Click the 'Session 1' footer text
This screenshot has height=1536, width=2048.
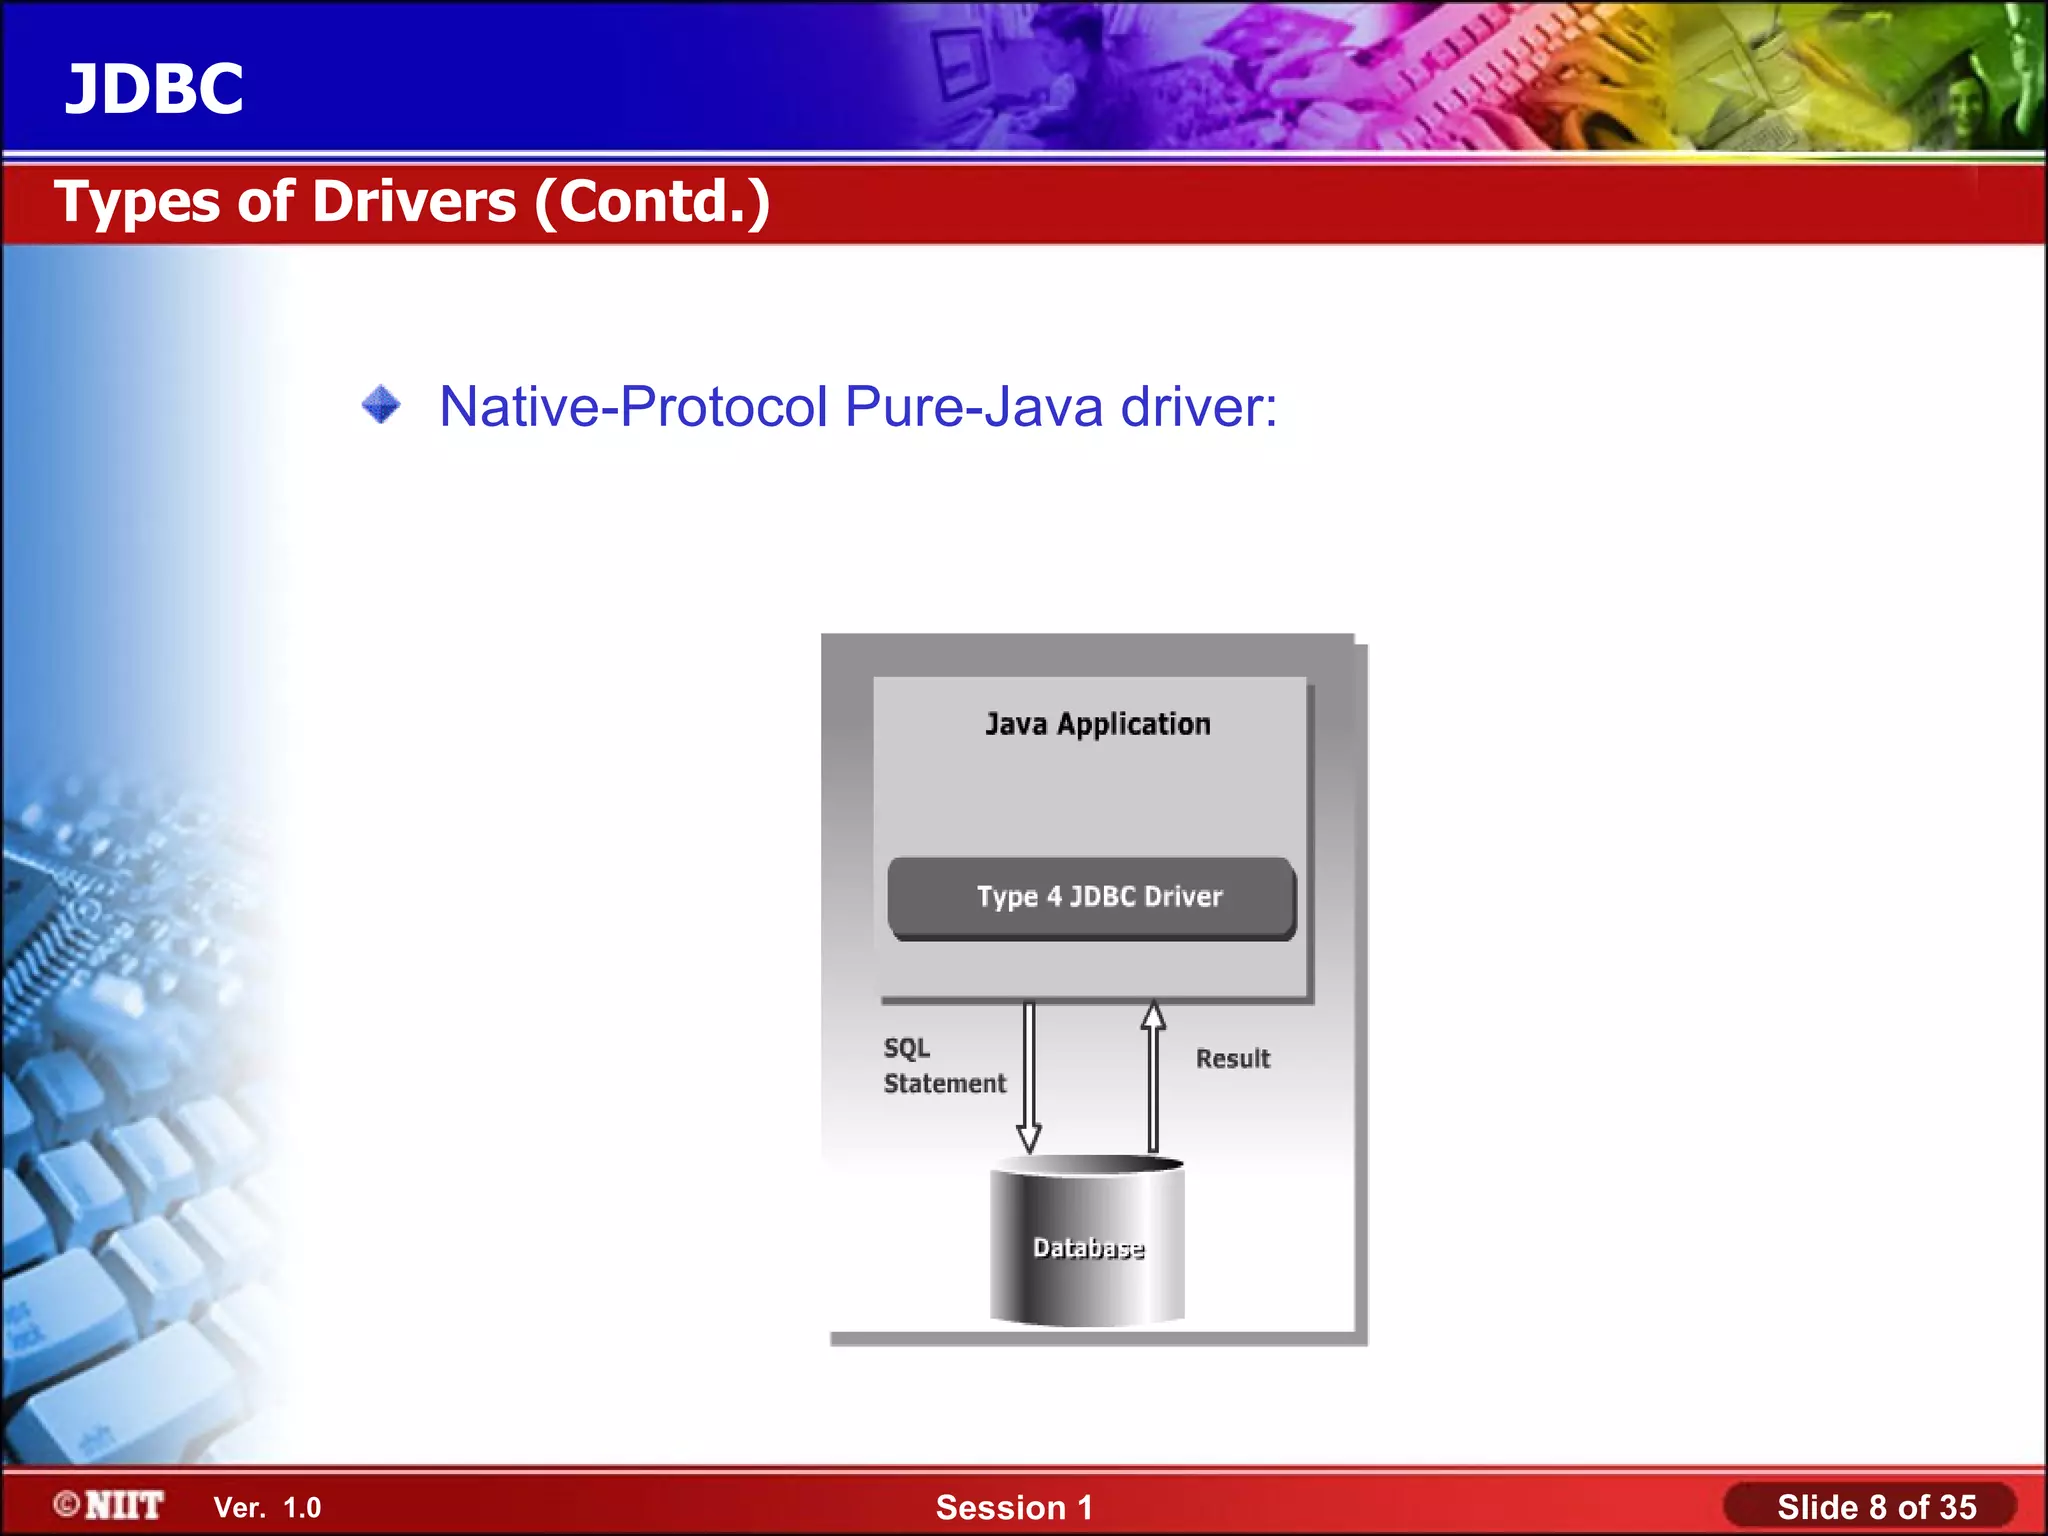pyautogui.click(x=1014, y=1507)
